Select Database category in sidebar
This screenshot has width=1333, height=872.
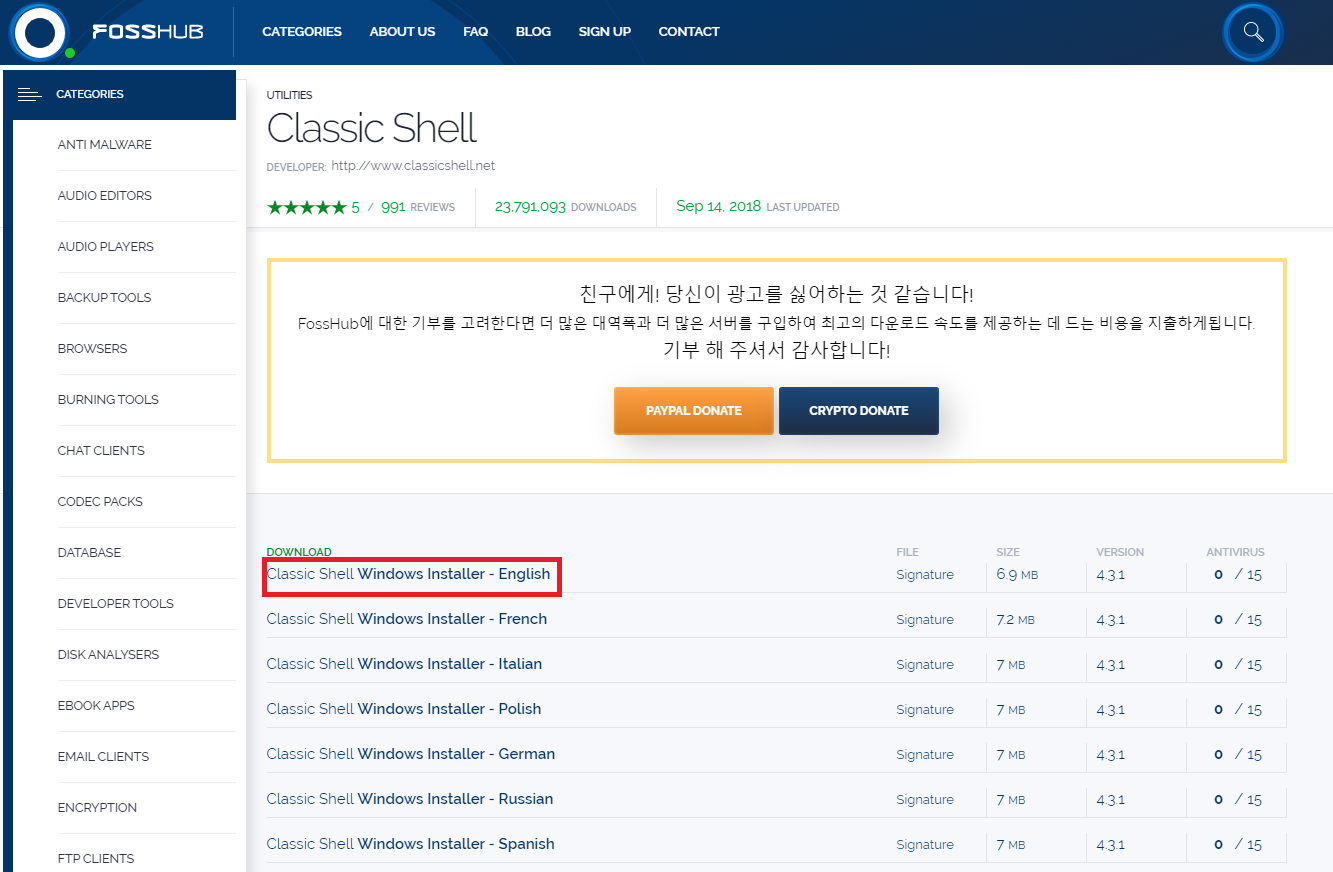[89, 553]
